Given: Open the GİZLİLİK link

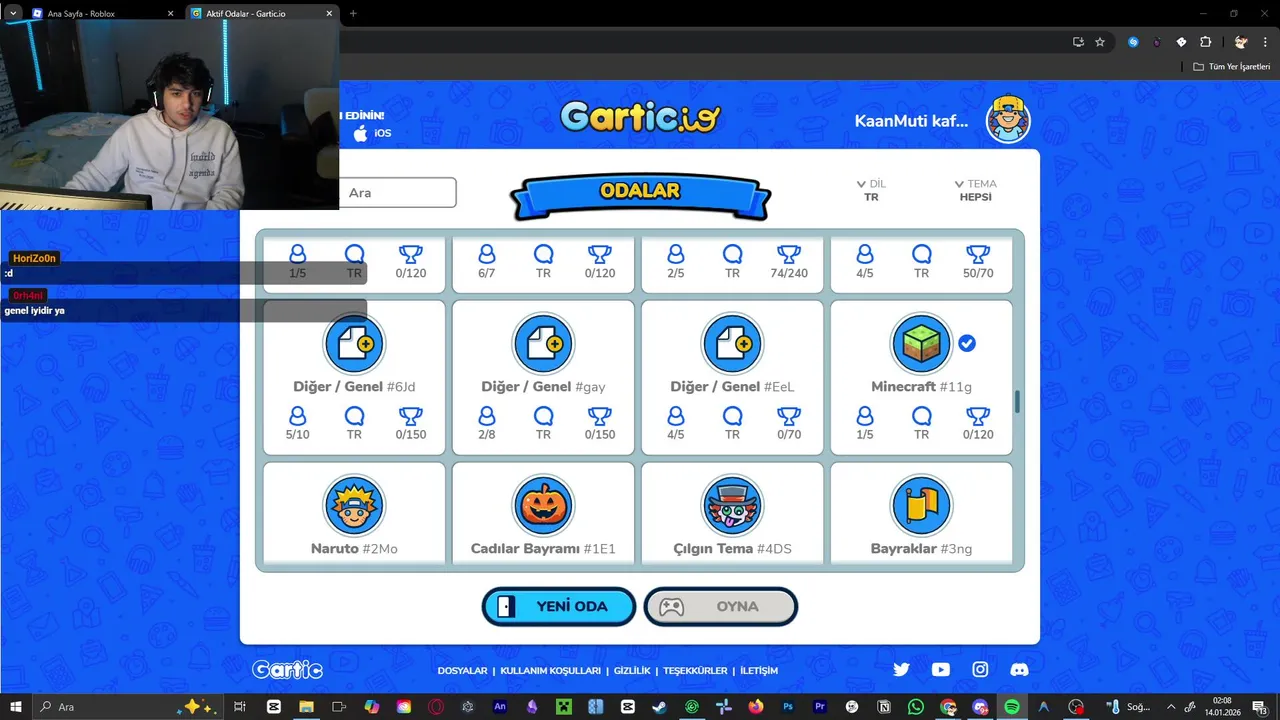Looking at the screenshot, I should coord(632,671).
